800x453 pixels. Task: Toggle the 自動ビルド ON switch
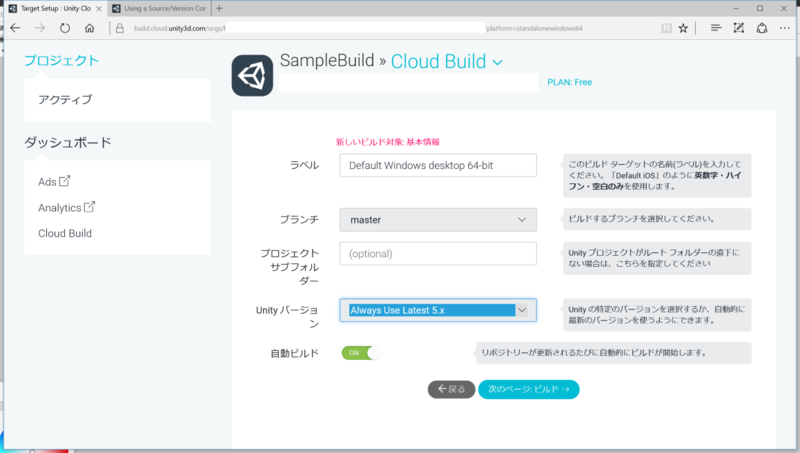360,353
